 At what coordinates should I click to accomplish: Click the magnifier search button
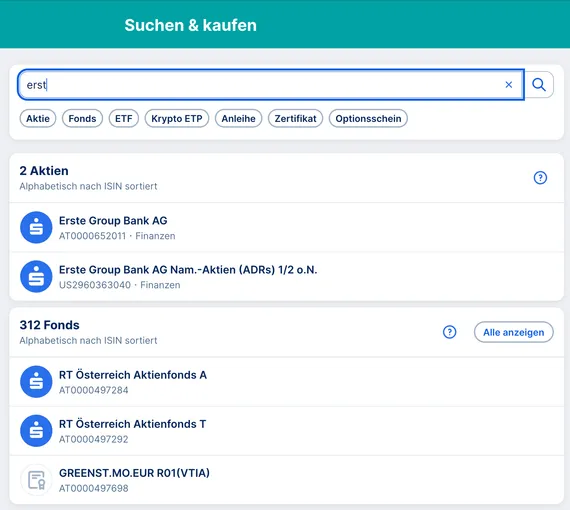539,85
